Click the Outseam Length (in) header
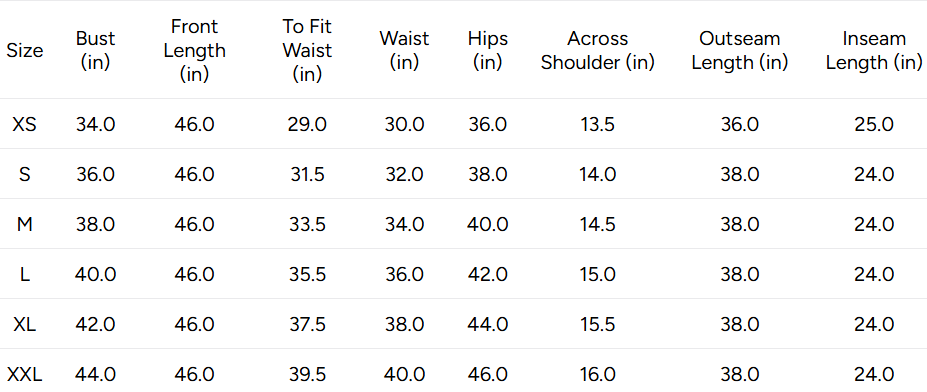 [x=740, y=50]
